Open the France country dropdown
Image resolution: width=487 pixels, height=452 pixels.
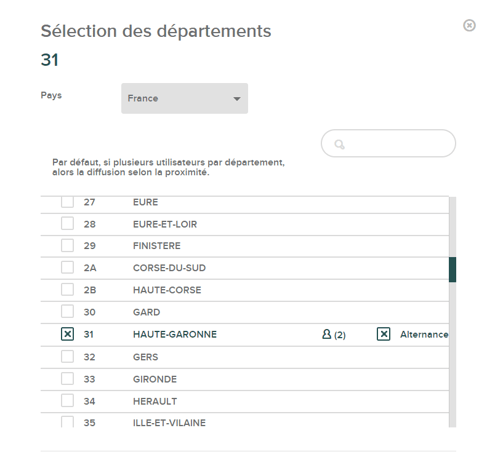pos(184,98)
